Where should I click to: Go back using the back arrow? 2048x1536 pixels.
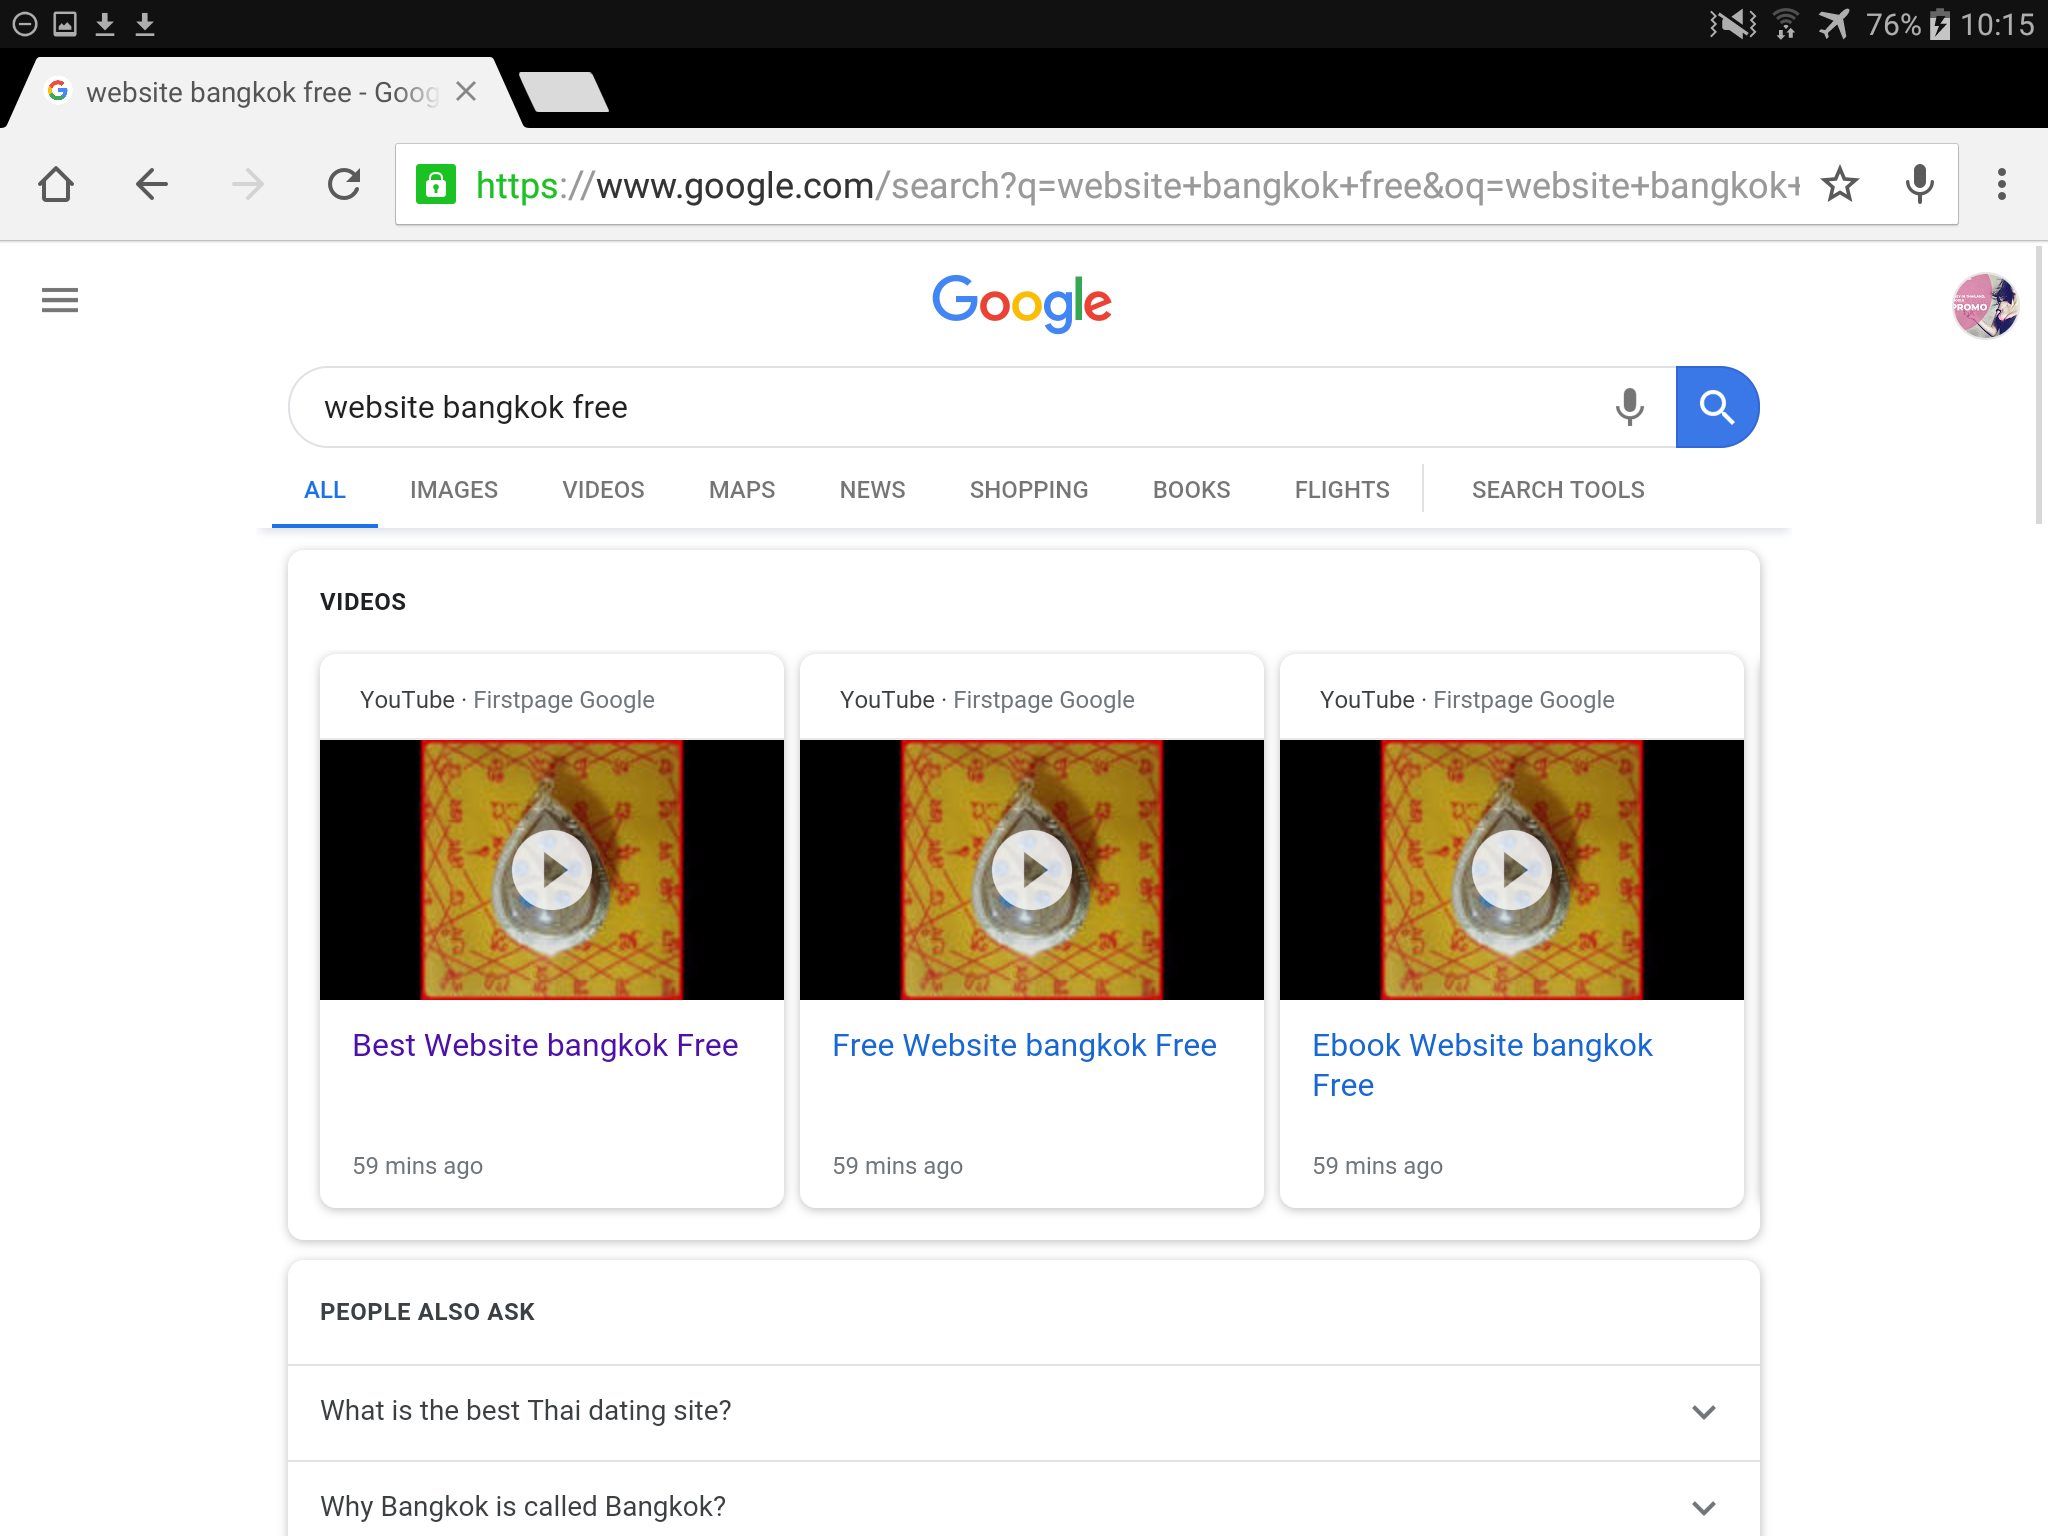pos(152,185)
